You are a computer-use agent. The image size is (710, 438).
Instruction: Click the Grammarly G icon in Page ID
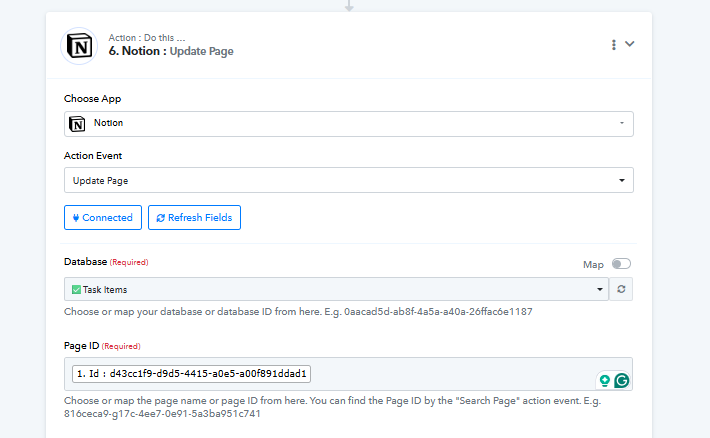tap(621, 380)
